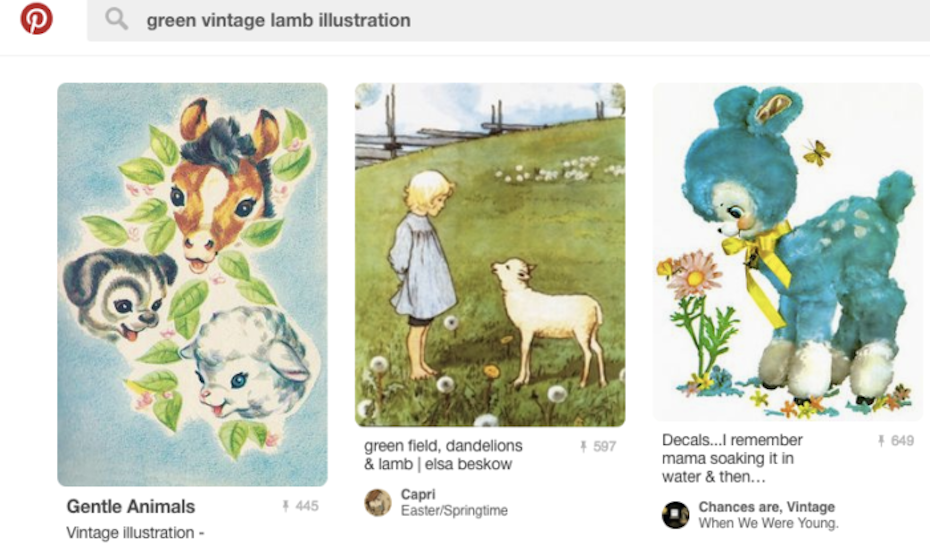This screenshot has height=545, width=930.
Task: Open the girl and lamb meadow image
Action: click(490, 255)
